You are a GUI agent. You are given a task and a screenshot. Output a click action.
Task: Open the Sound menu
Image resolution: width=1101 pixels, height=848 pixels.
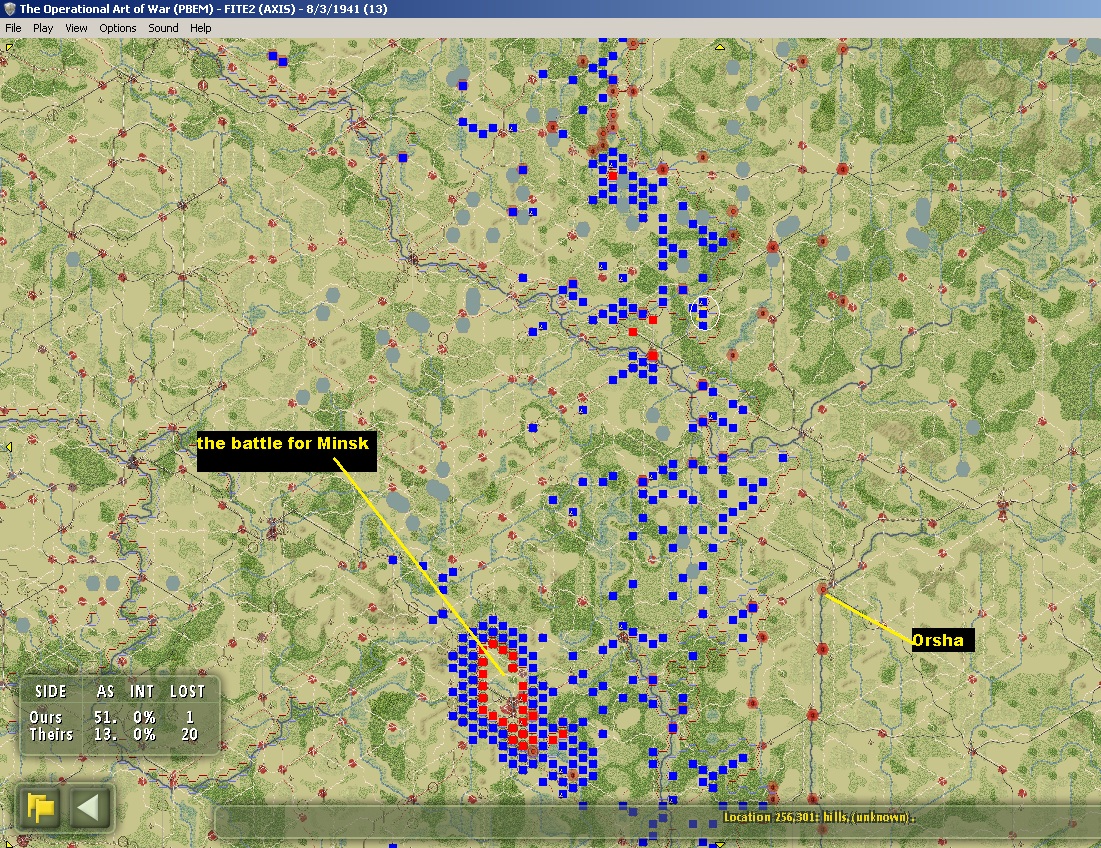point(163,28)
